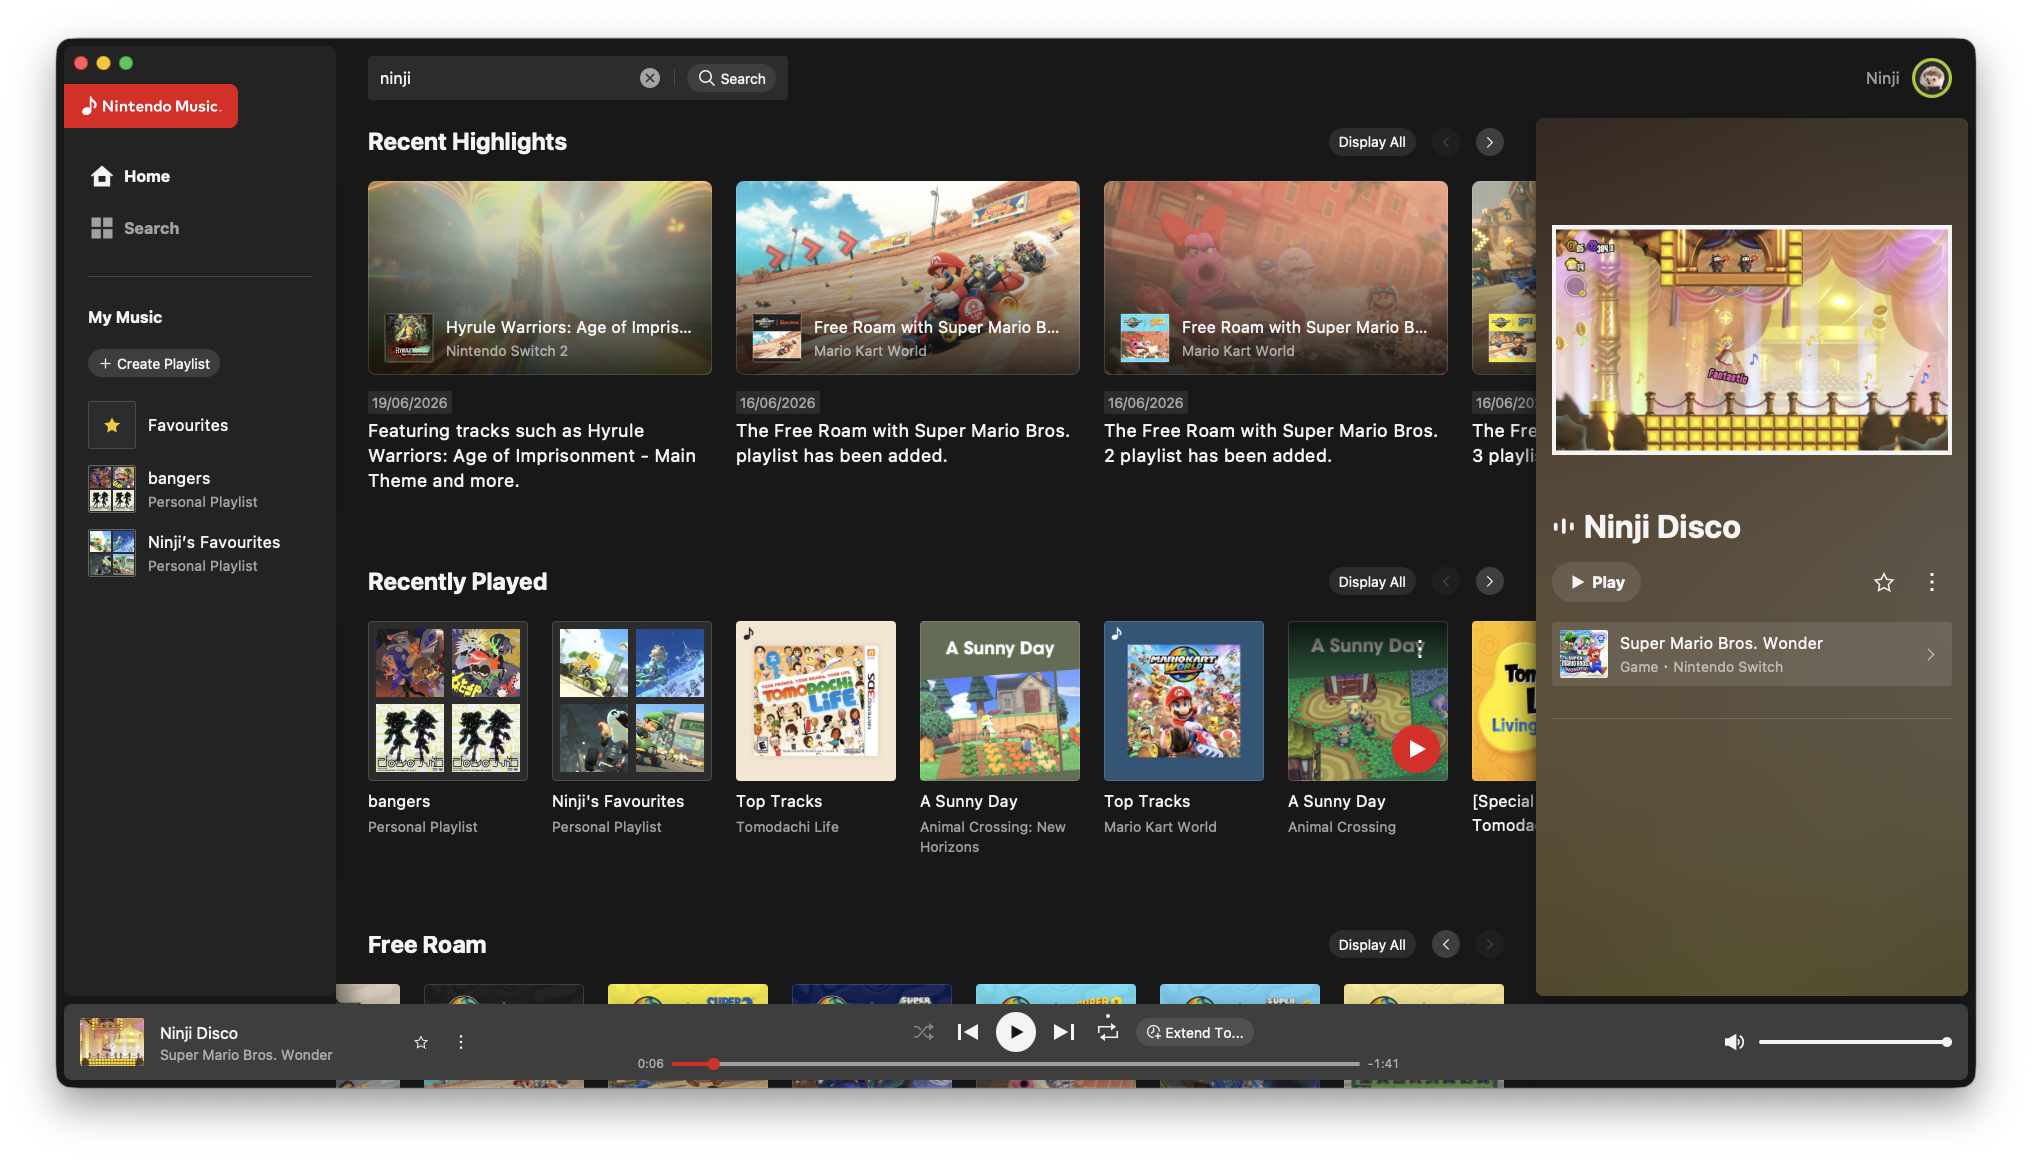The width and height of the screenshot is (2032, 1162).
Task: Show next Recently Played items
Action: pyautogui.click(x=1490, y=582)
